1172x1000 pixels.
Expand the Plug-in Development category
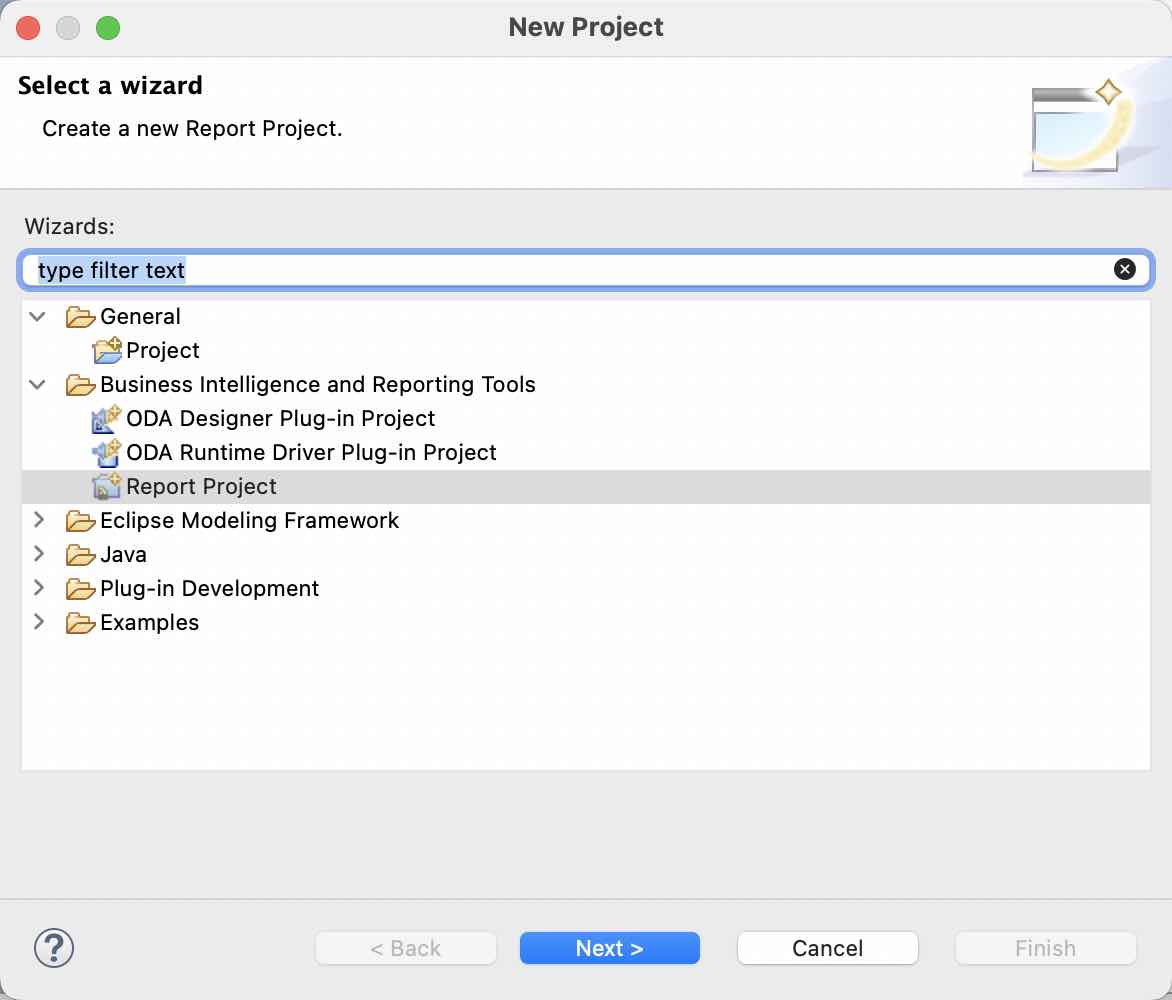click(x=39, y=588)
